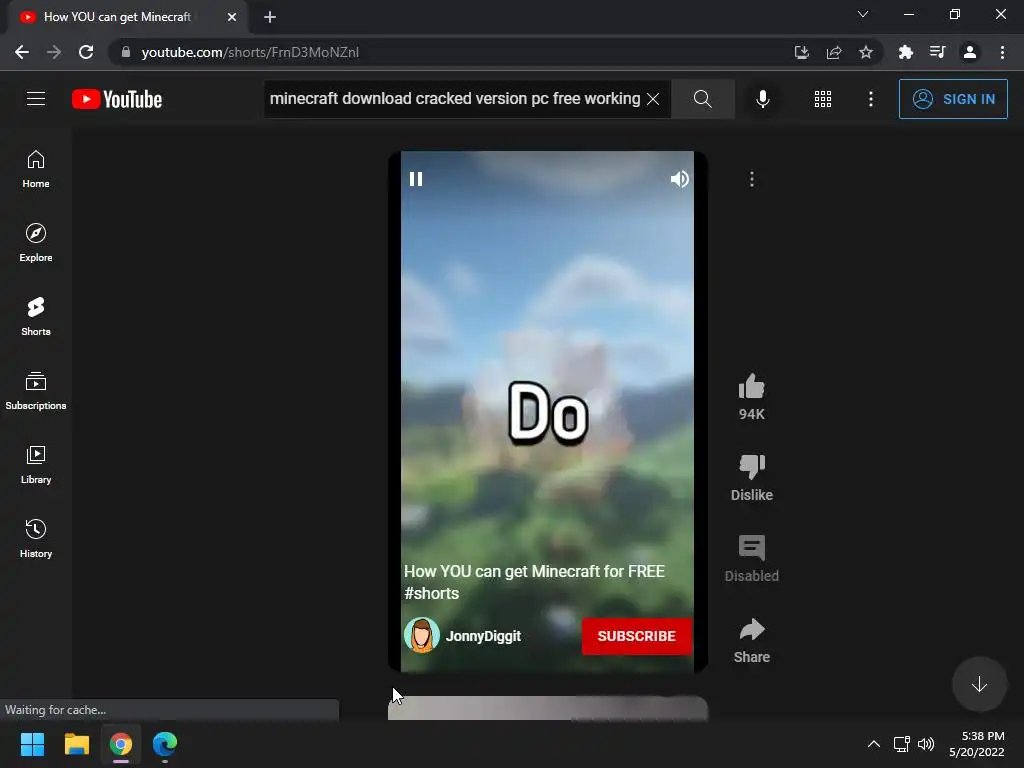Click the address bar URL
Viewport: 1024px width, 768px height.
(250, 52)
